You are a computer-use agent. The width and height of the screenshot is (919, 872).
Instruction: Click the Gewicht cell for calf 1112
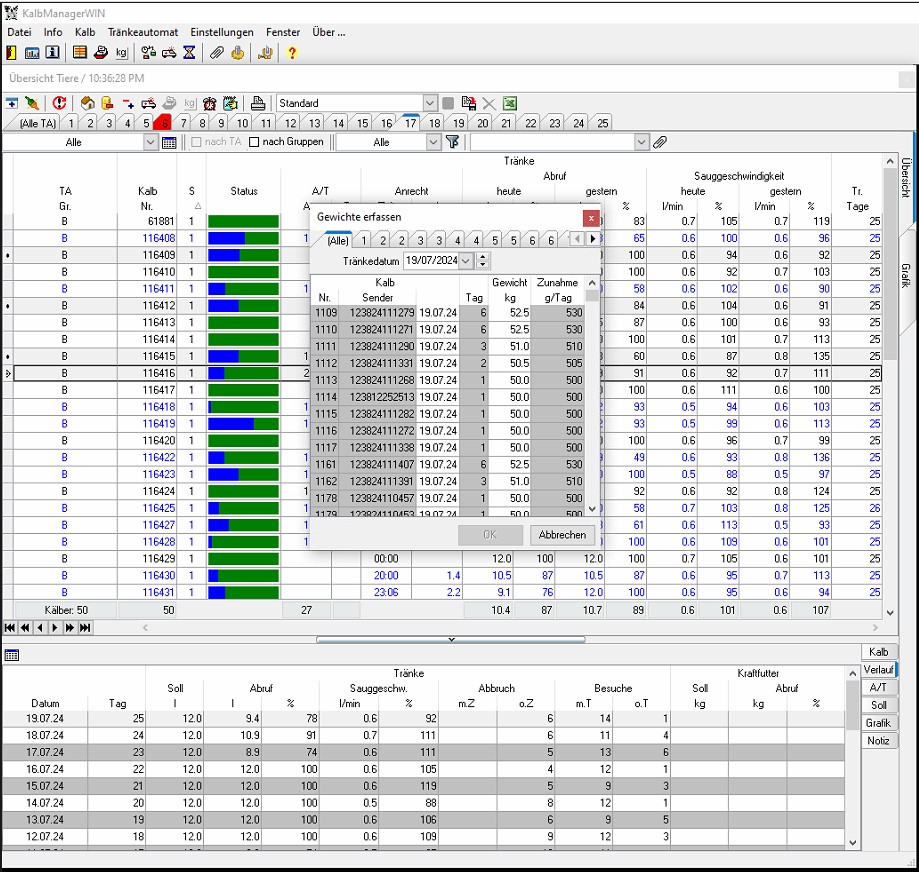point(509,363)
